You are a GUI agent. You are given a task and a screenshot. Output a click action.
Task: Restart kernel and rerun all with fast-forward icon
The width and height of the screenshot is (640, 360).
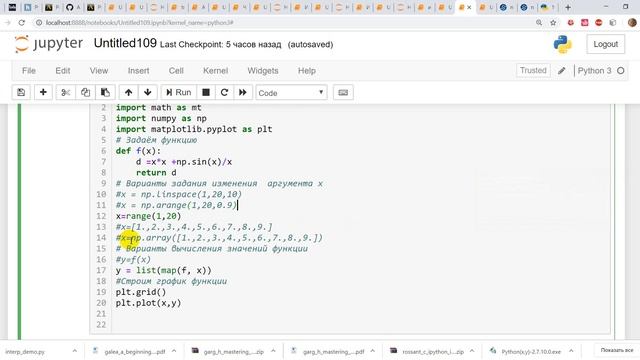click(243, 93)
